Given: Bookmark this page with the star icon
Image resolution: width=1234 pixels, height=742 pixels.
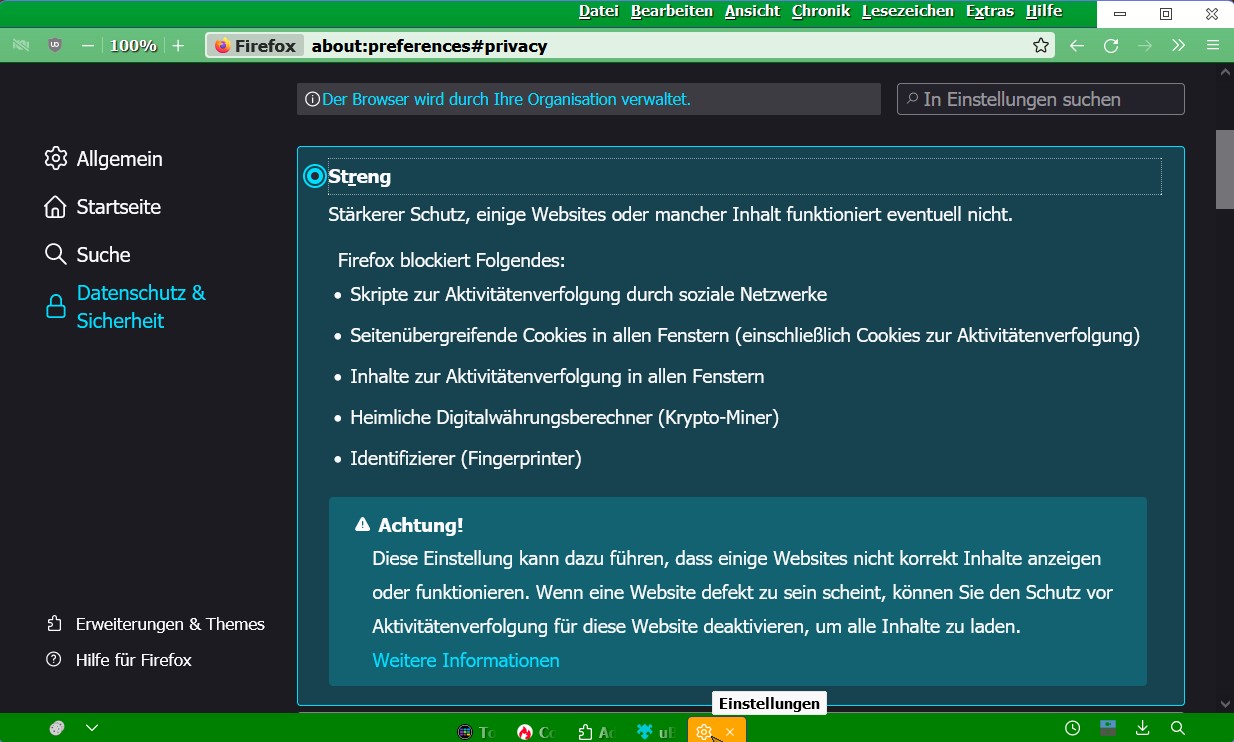Looking at the screenshot, I should pos(1041,45).
